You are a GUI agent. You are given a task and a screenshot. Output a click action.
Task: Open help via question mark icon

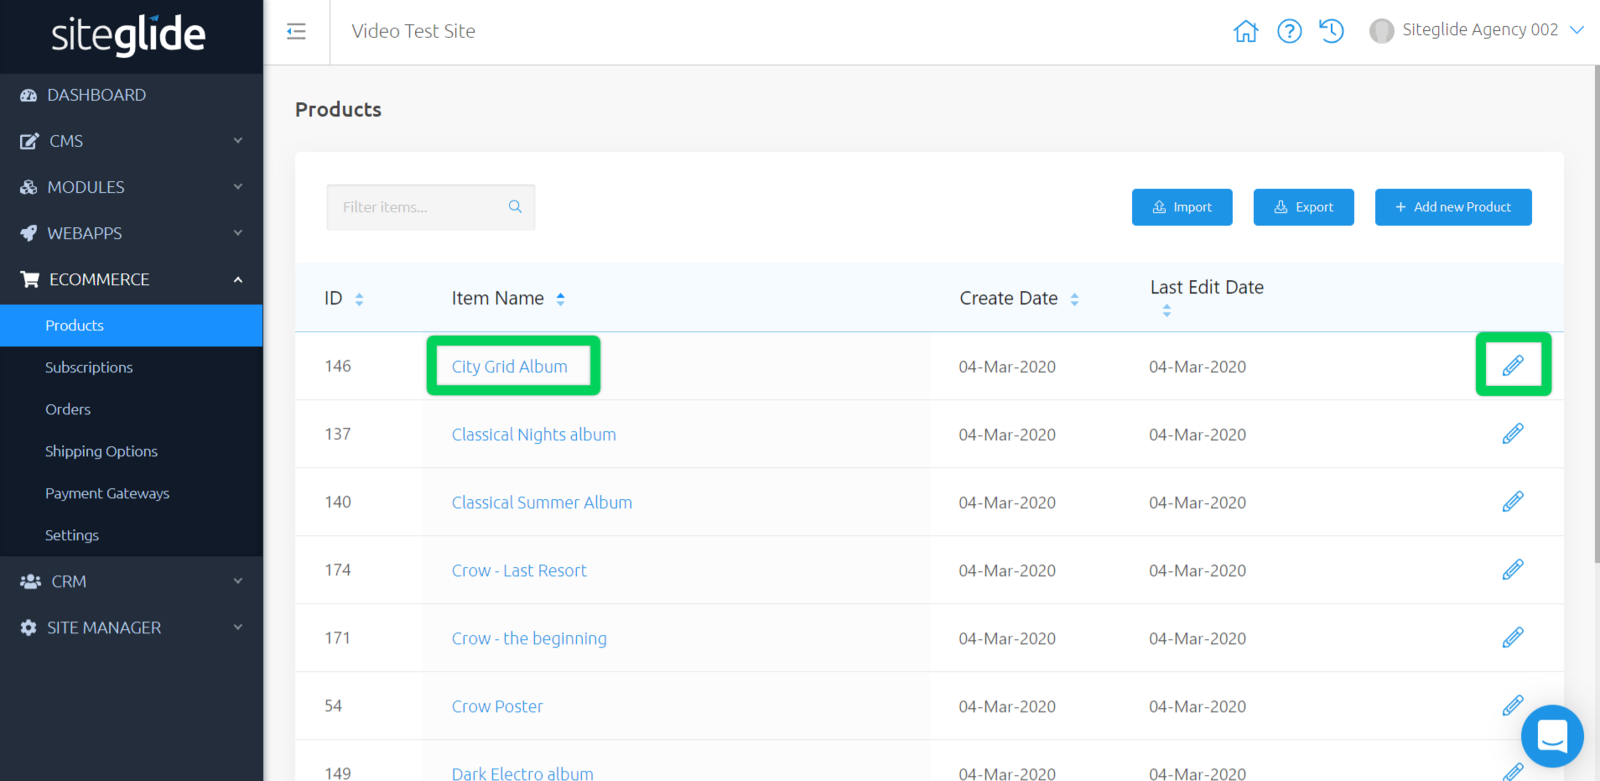(1289, 31)
